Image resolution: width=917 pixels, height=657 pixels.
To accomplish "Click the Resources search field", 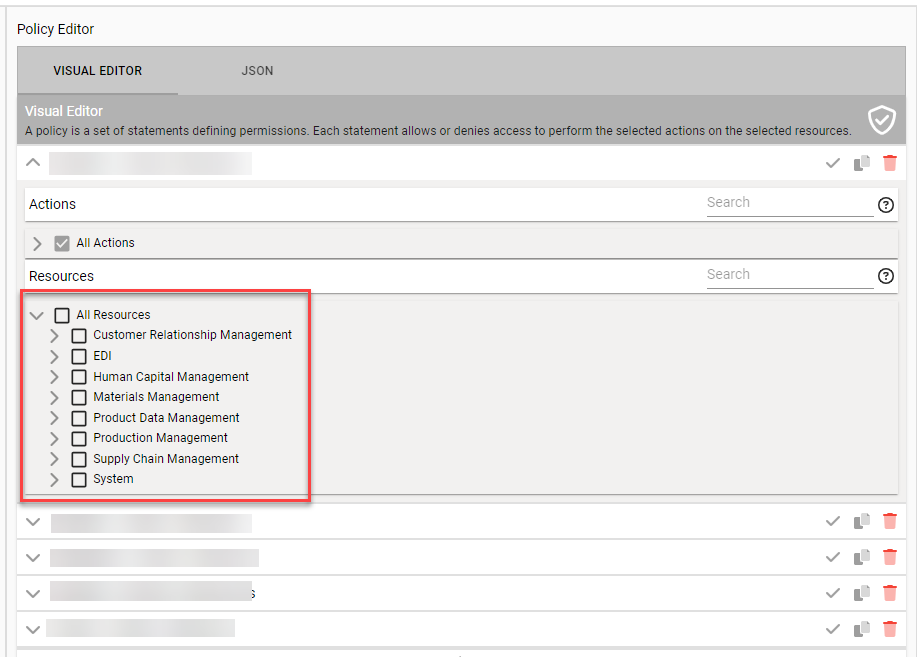I will pos(789,275).
